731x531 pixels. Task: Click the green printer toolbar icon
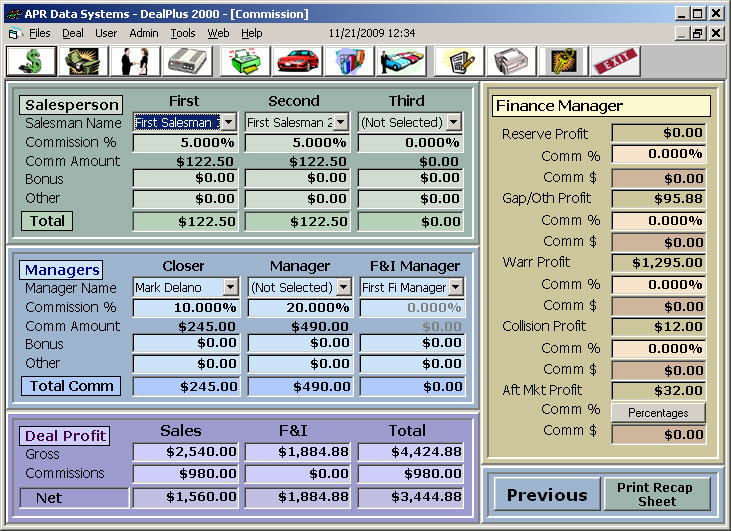(x=245, y=61)
